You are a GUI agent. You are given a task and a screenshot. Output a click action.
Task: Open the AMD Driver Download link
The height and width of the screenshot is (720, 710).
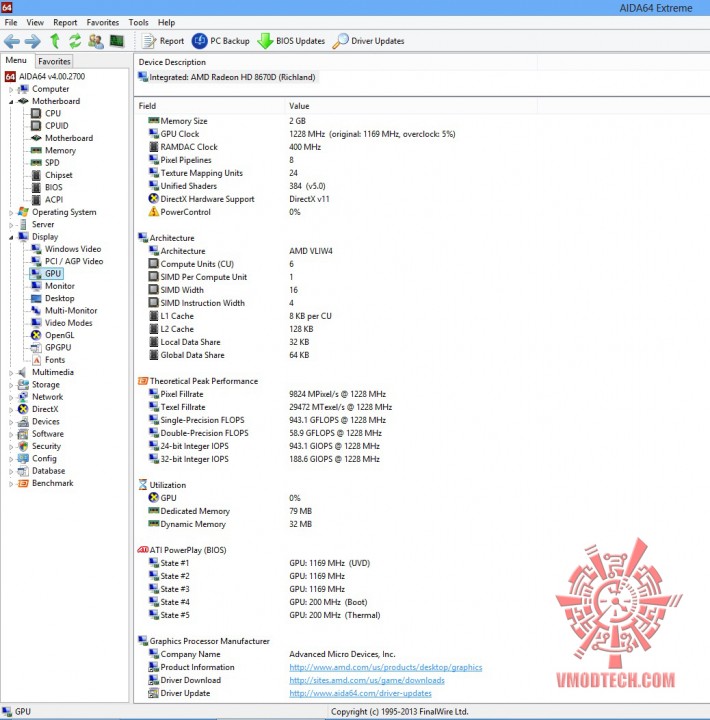[367, 680]
